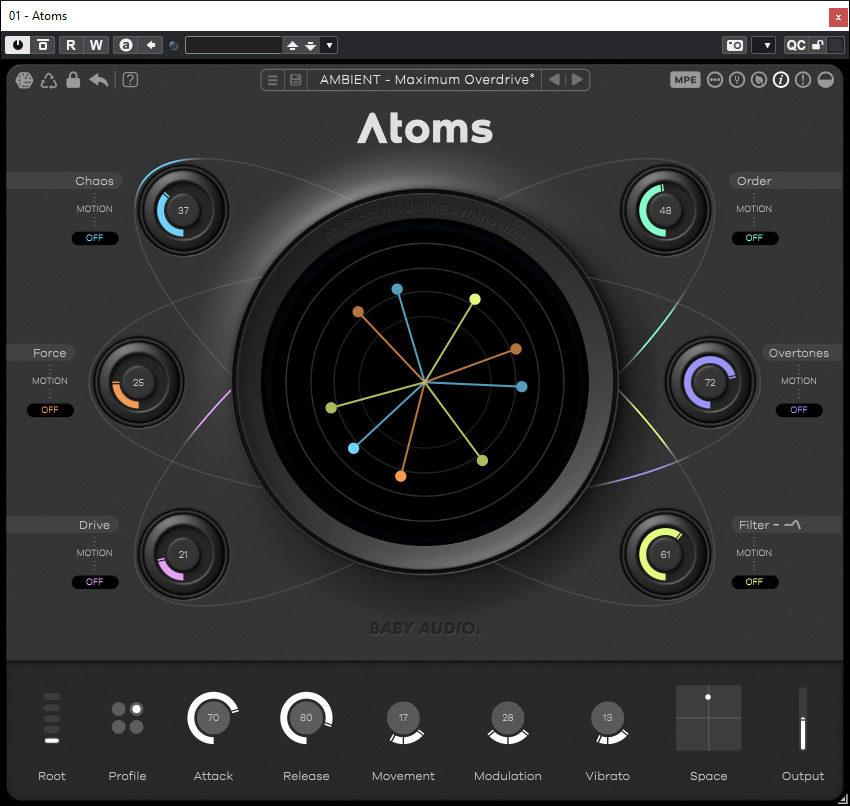Click the Space XY pad

click(x=708, y=718)
